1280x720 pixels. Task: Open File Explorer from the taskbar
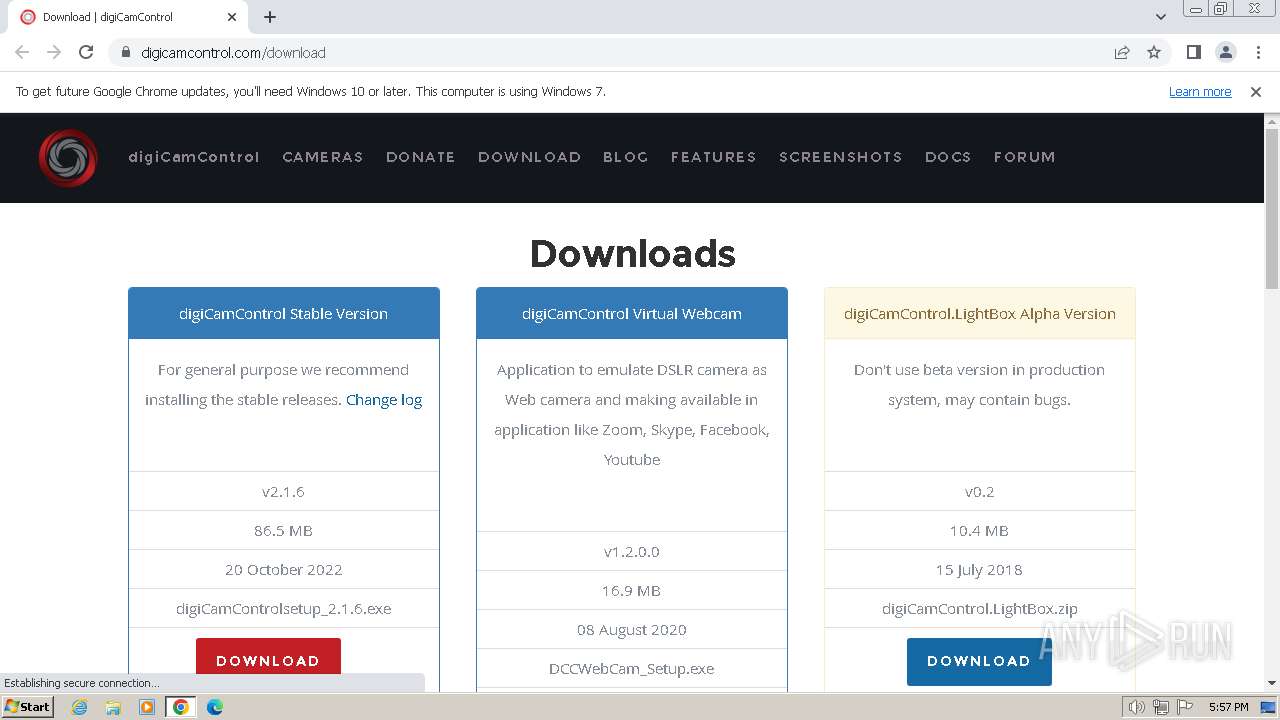pyautogui.click(x=113, y=707)
